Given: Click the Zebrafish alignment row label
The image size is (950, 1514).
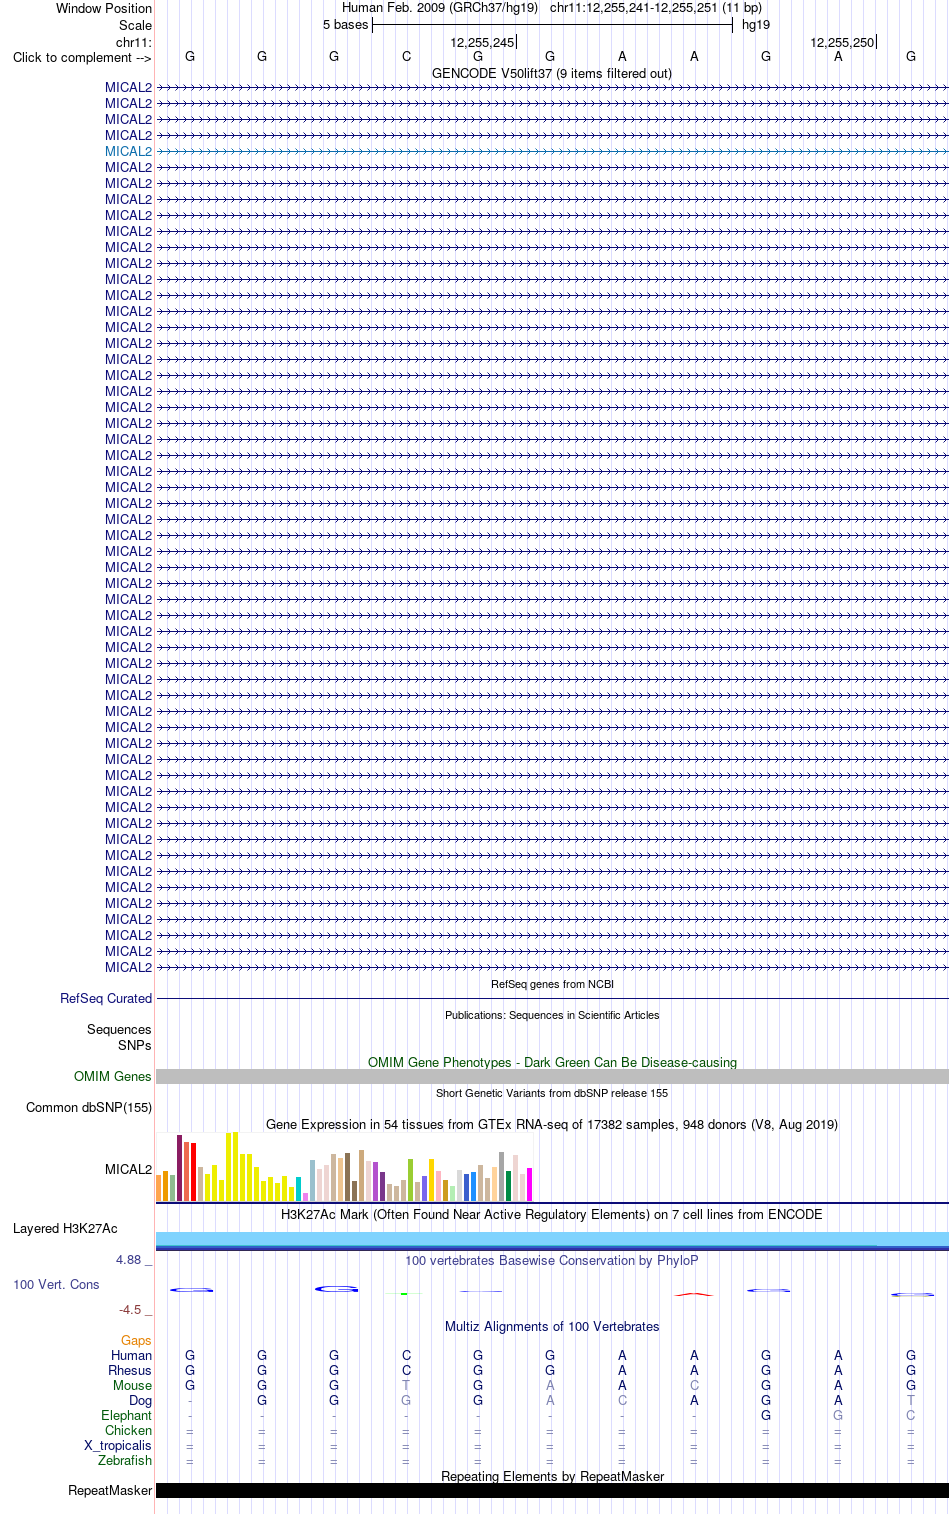Looking at the screenshot, I should pyautogui.click(x=125, y=1460).
